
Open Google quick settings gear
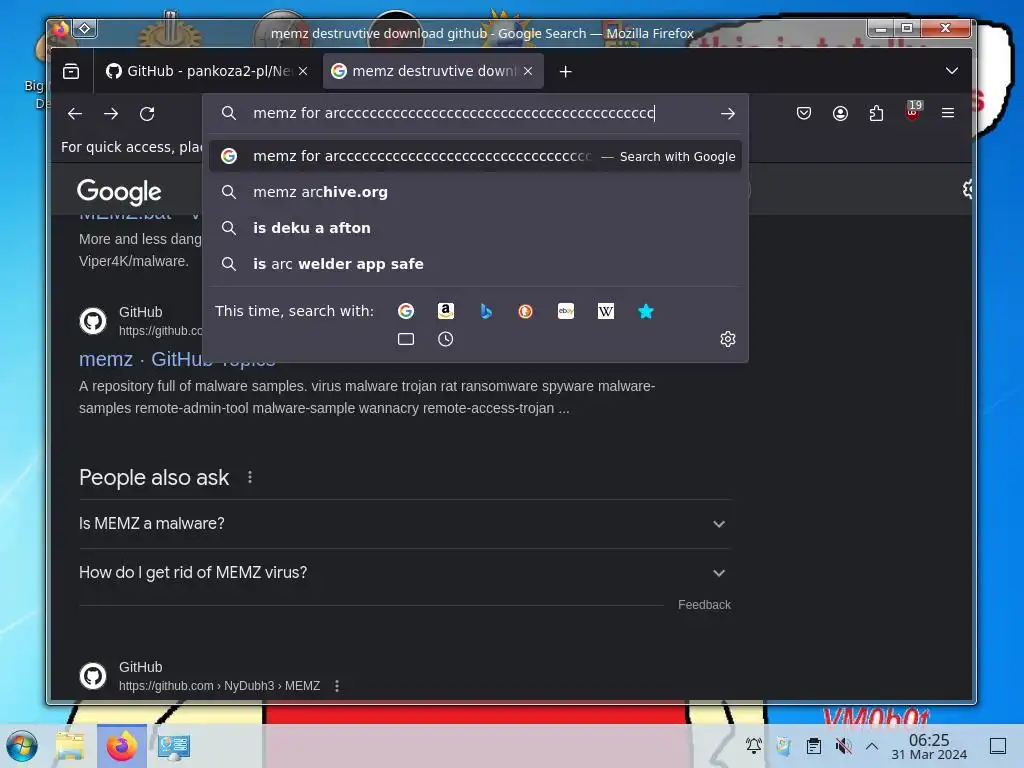[x=967, y=189]
